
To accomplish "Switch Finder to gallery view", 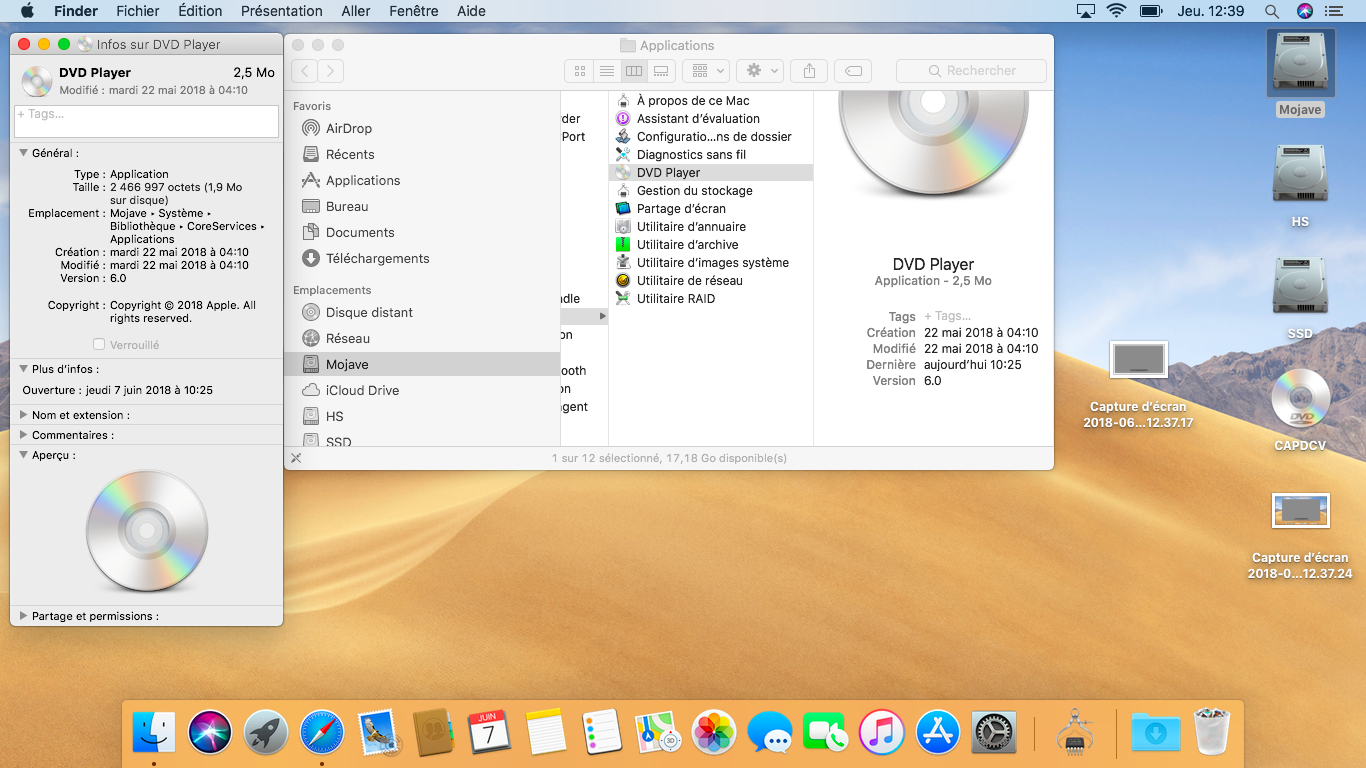I will coord(660,71).
